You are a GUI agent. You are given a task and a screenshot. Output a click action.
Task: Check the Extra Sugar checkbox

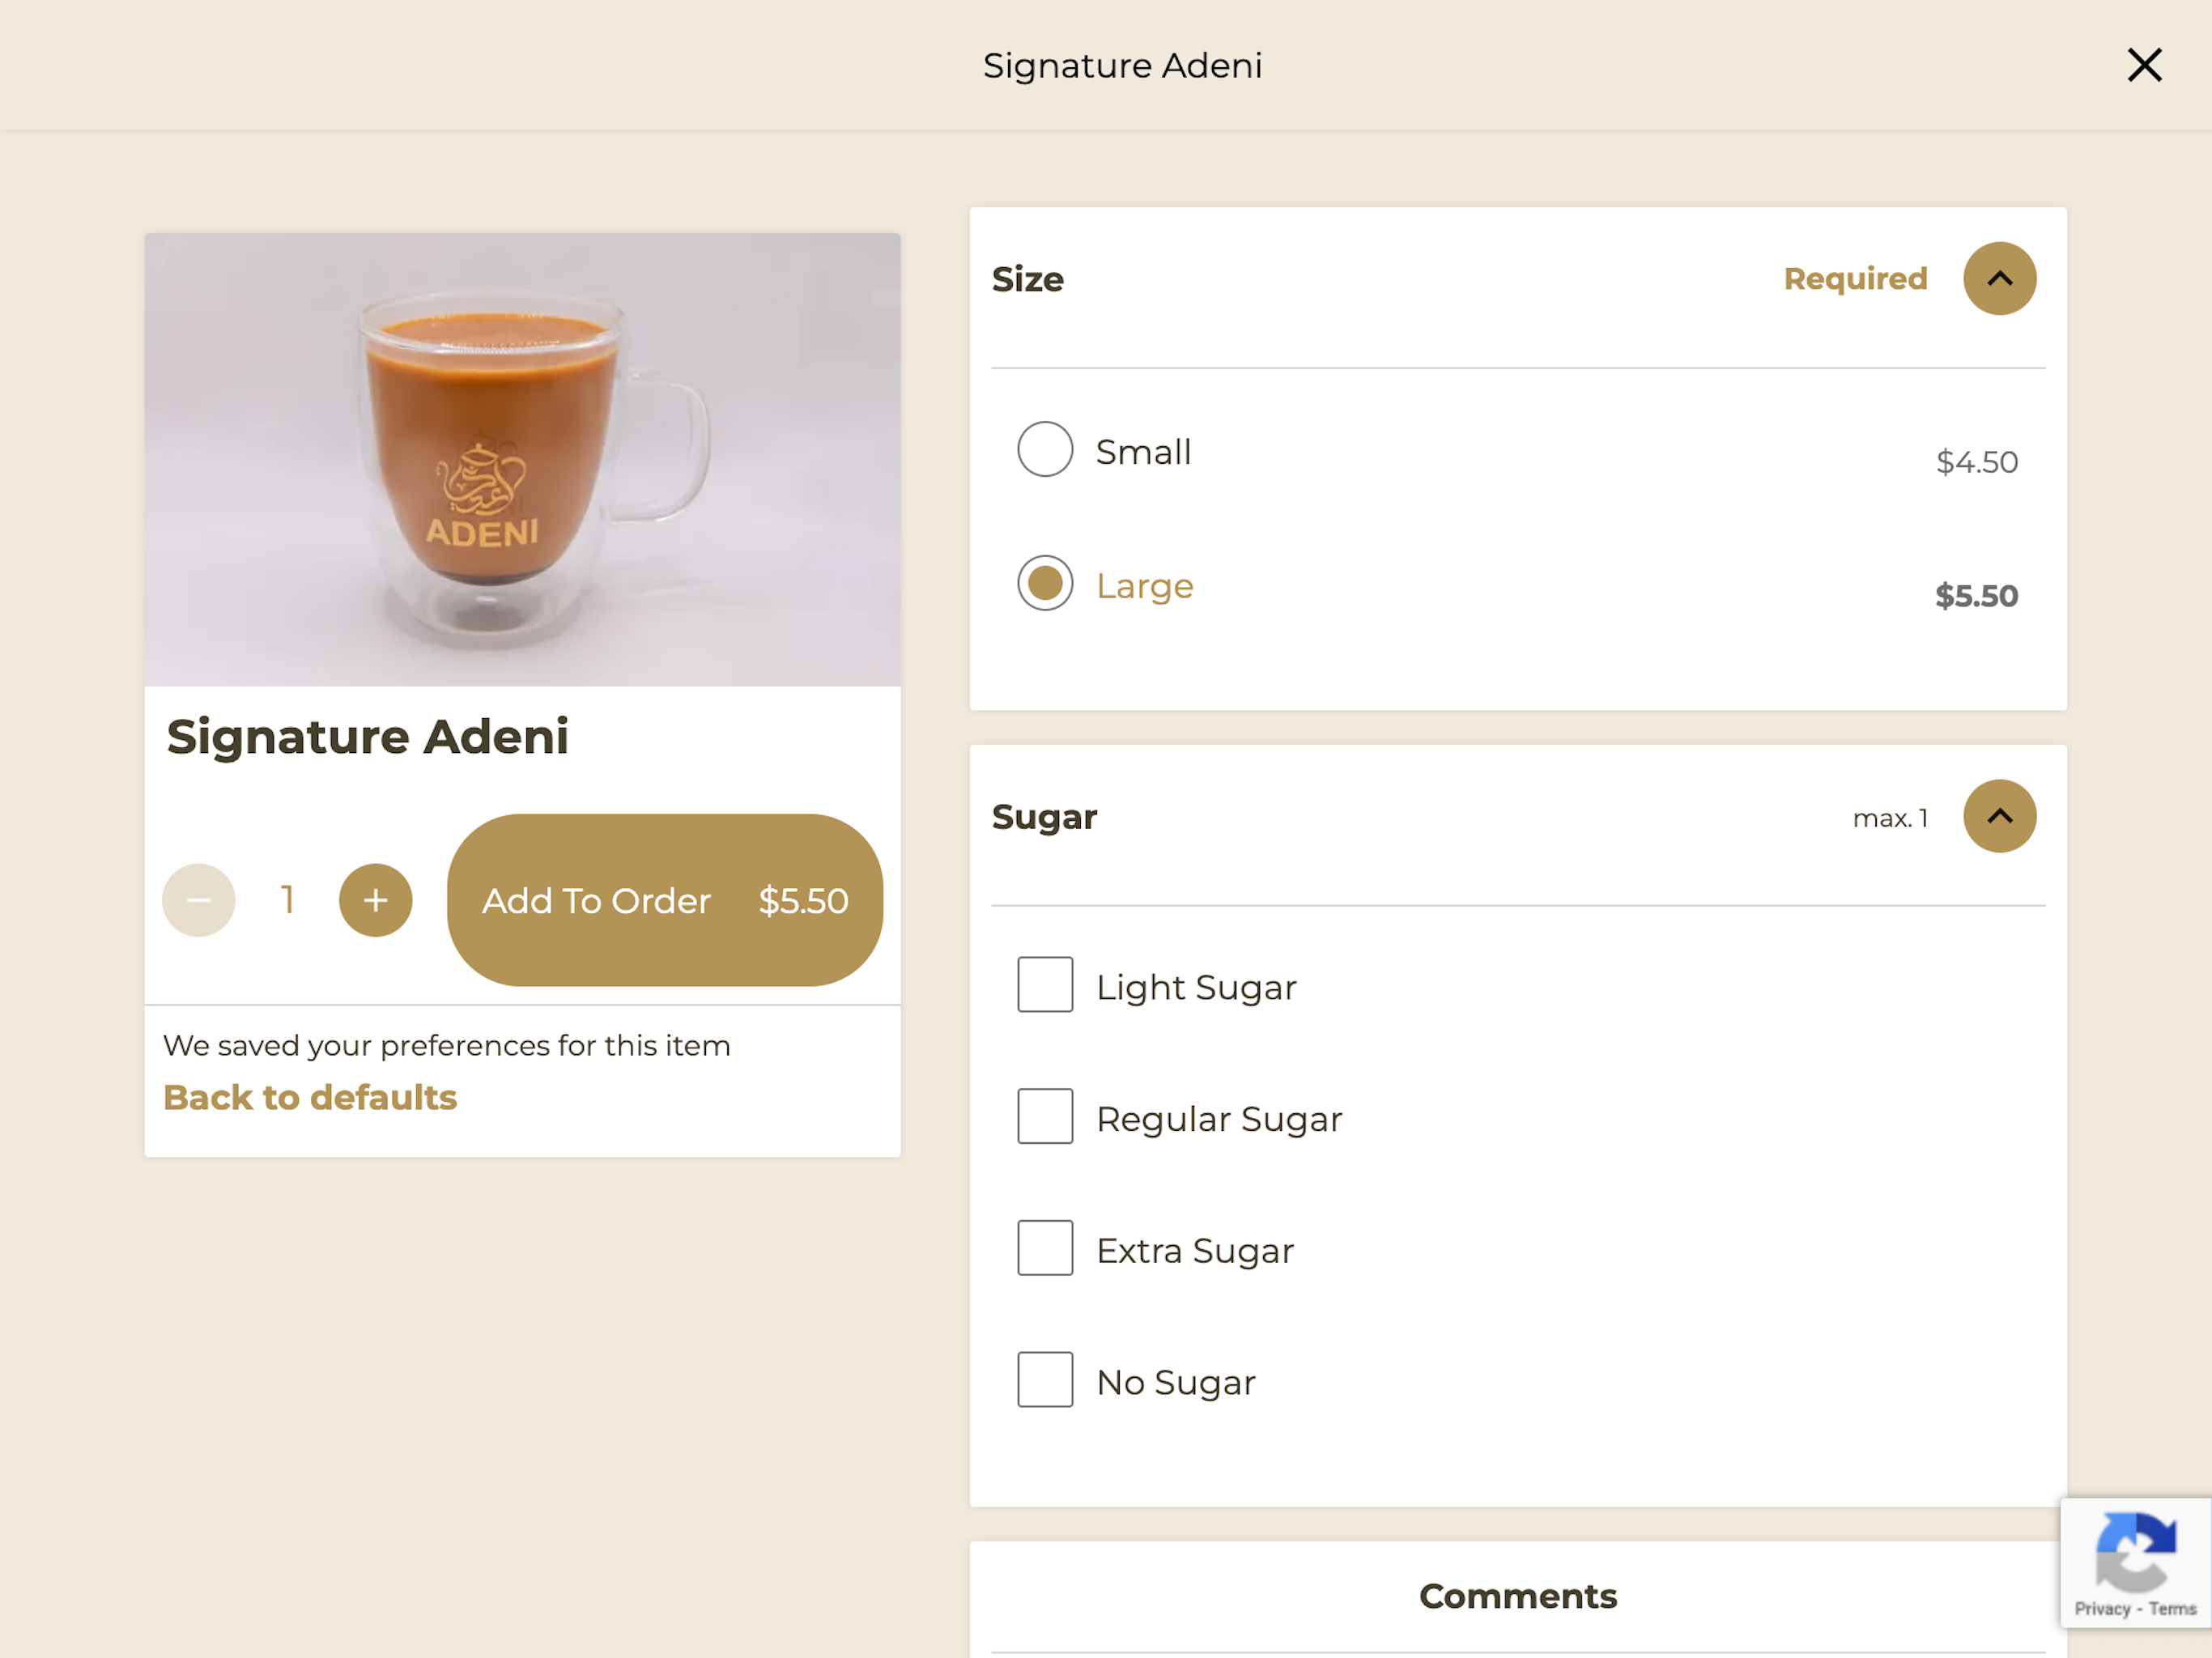tap(1045, 1248)
